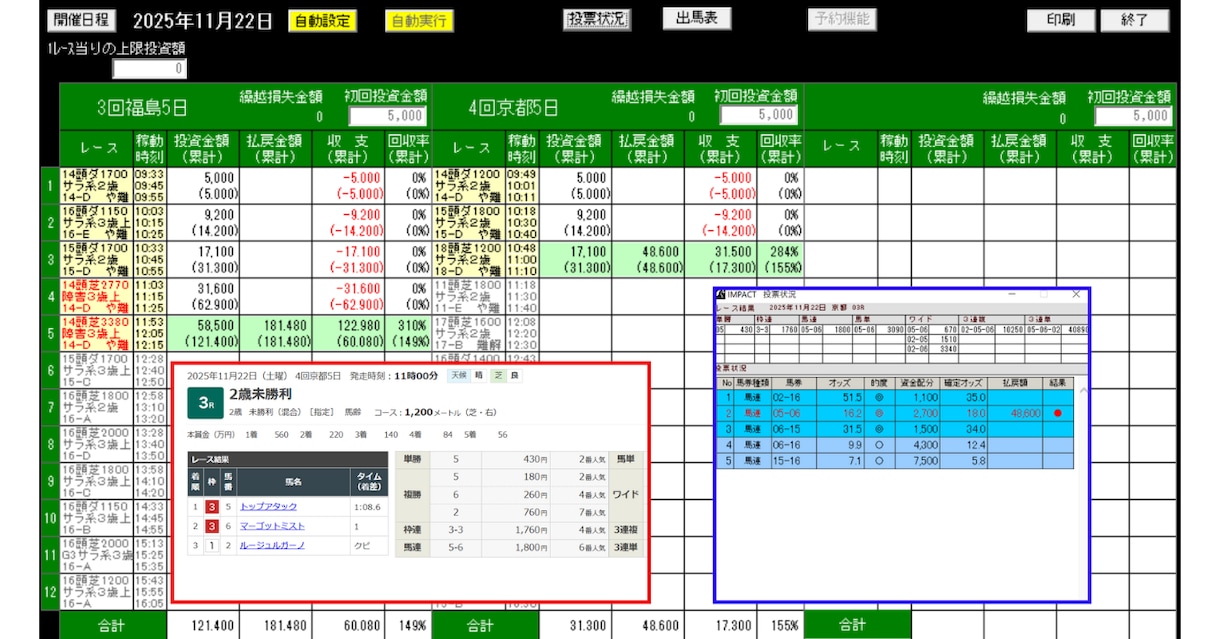
Task: Start 自動実行 automatic execution
Action: point(419,21)
